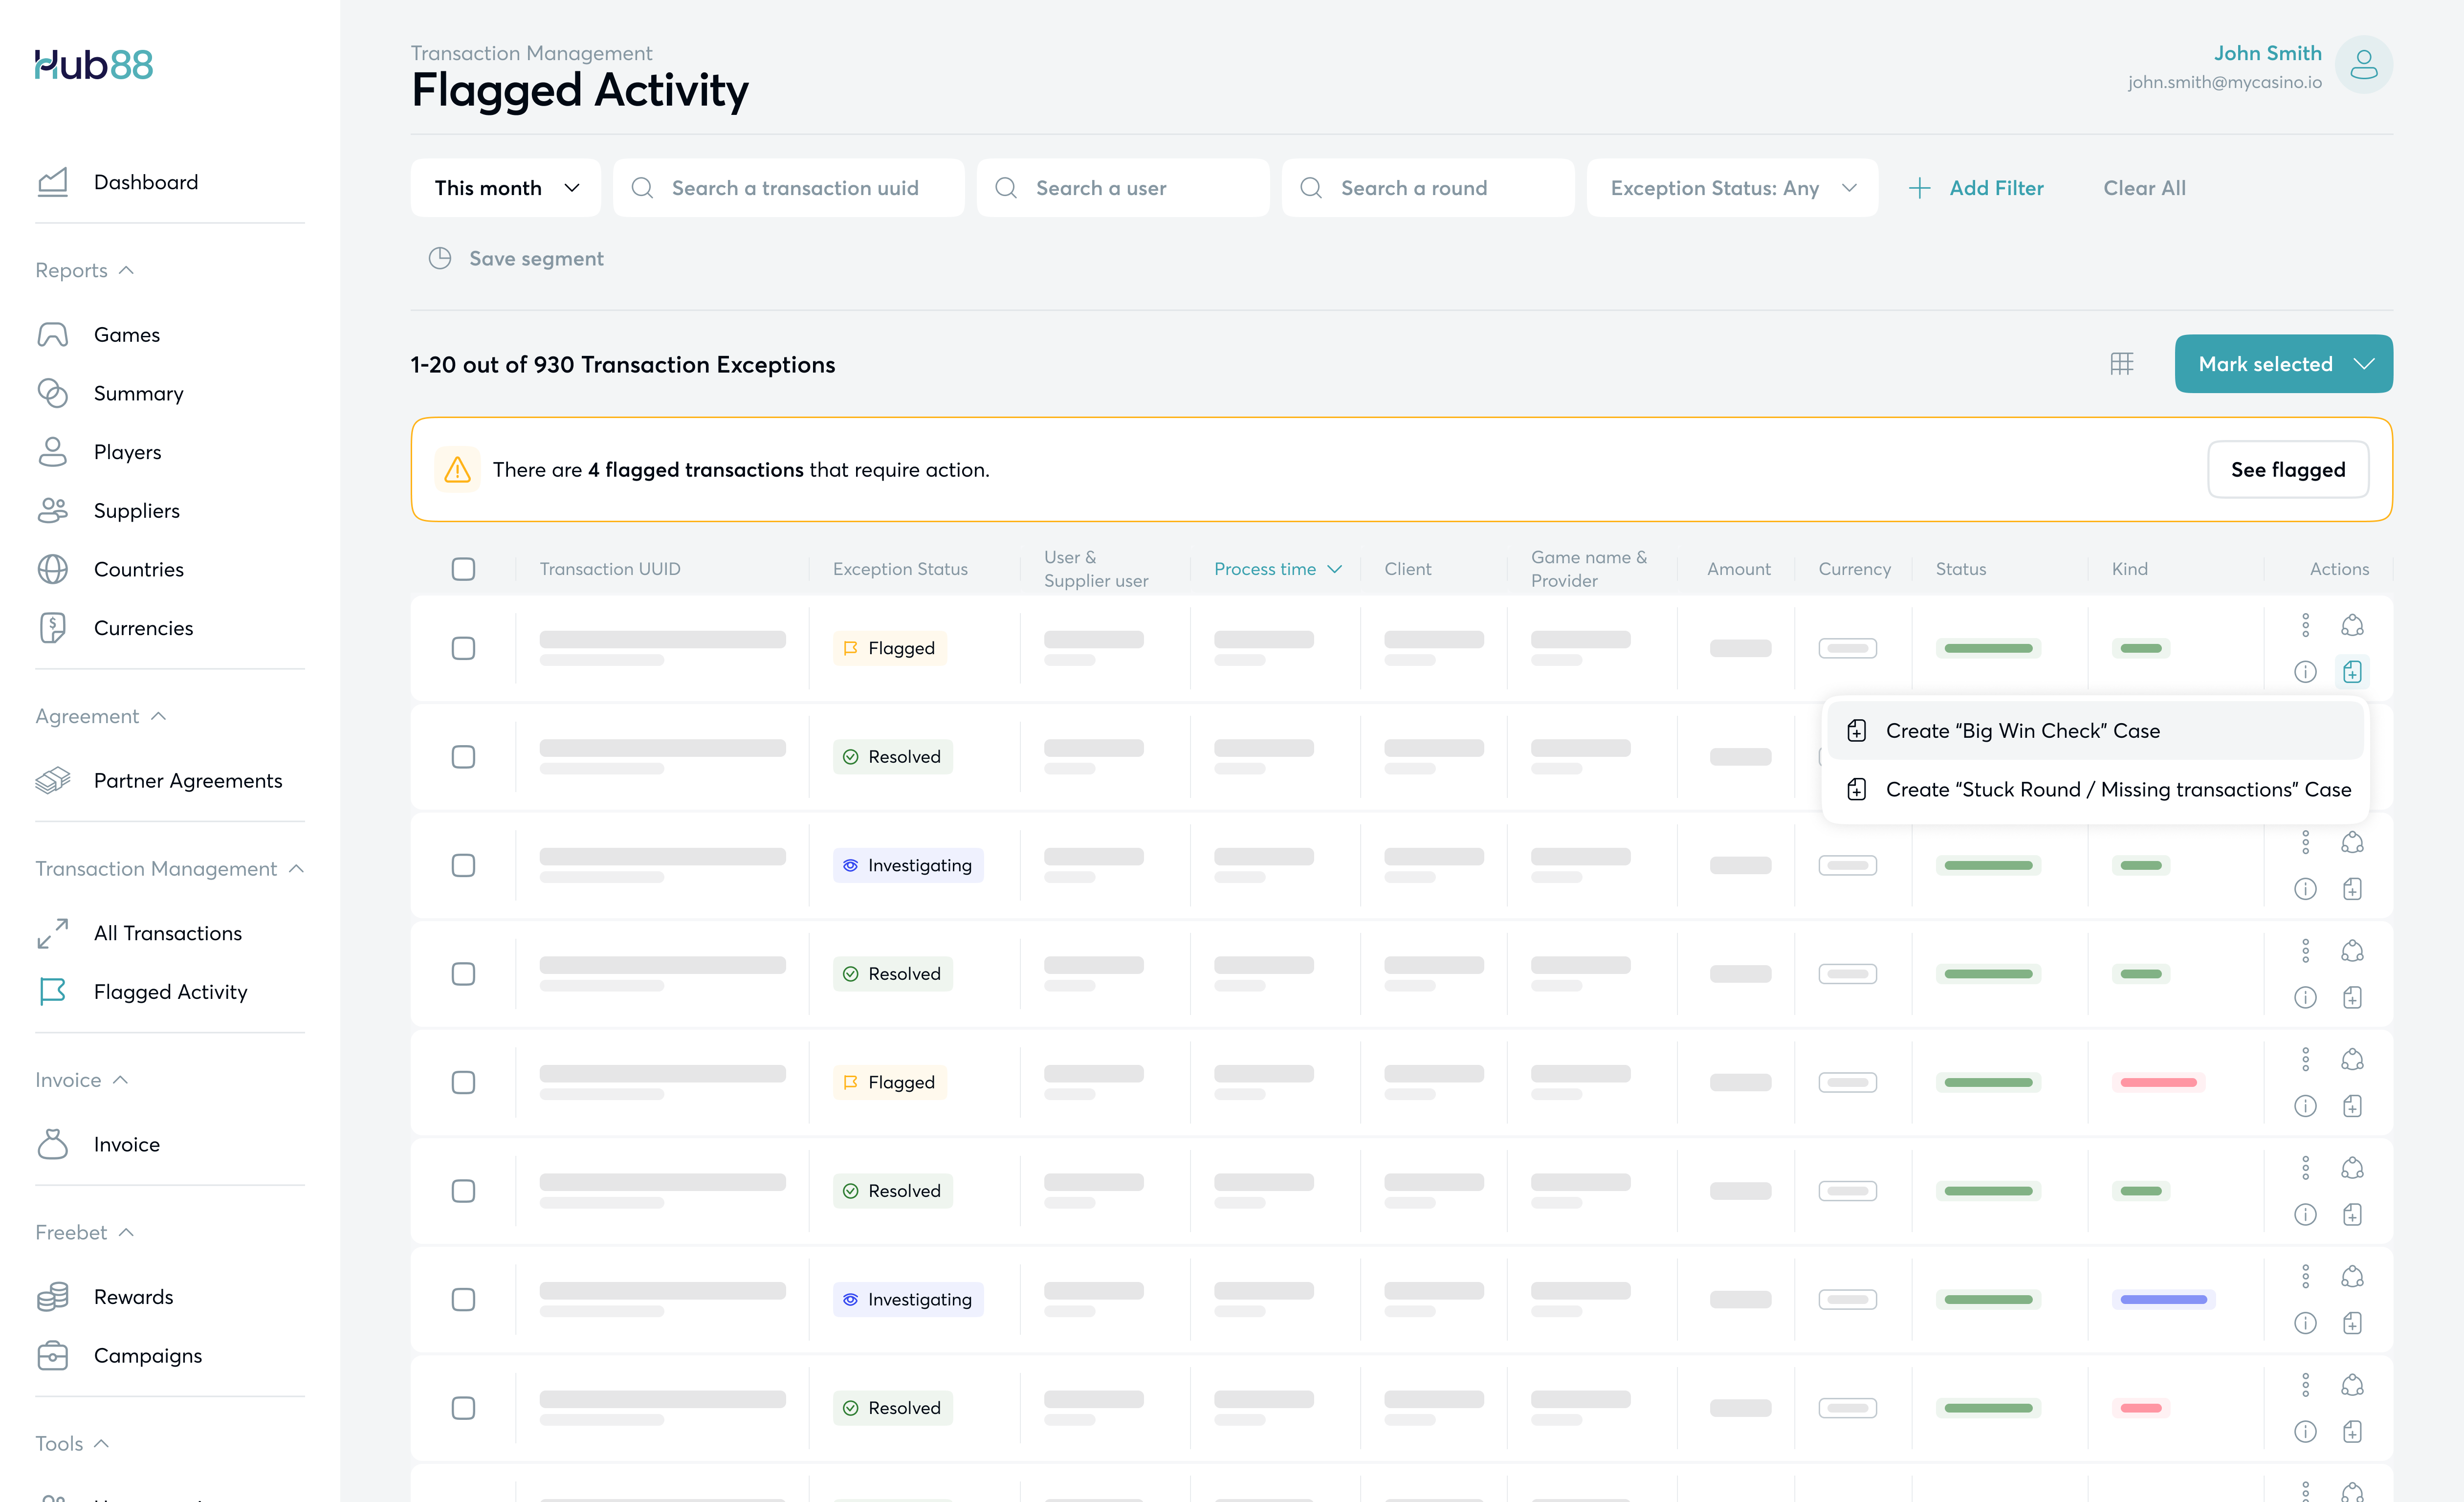Expand the Mark selected dropdown
Screen dimensions: 2464x1502
(2283, 364)
